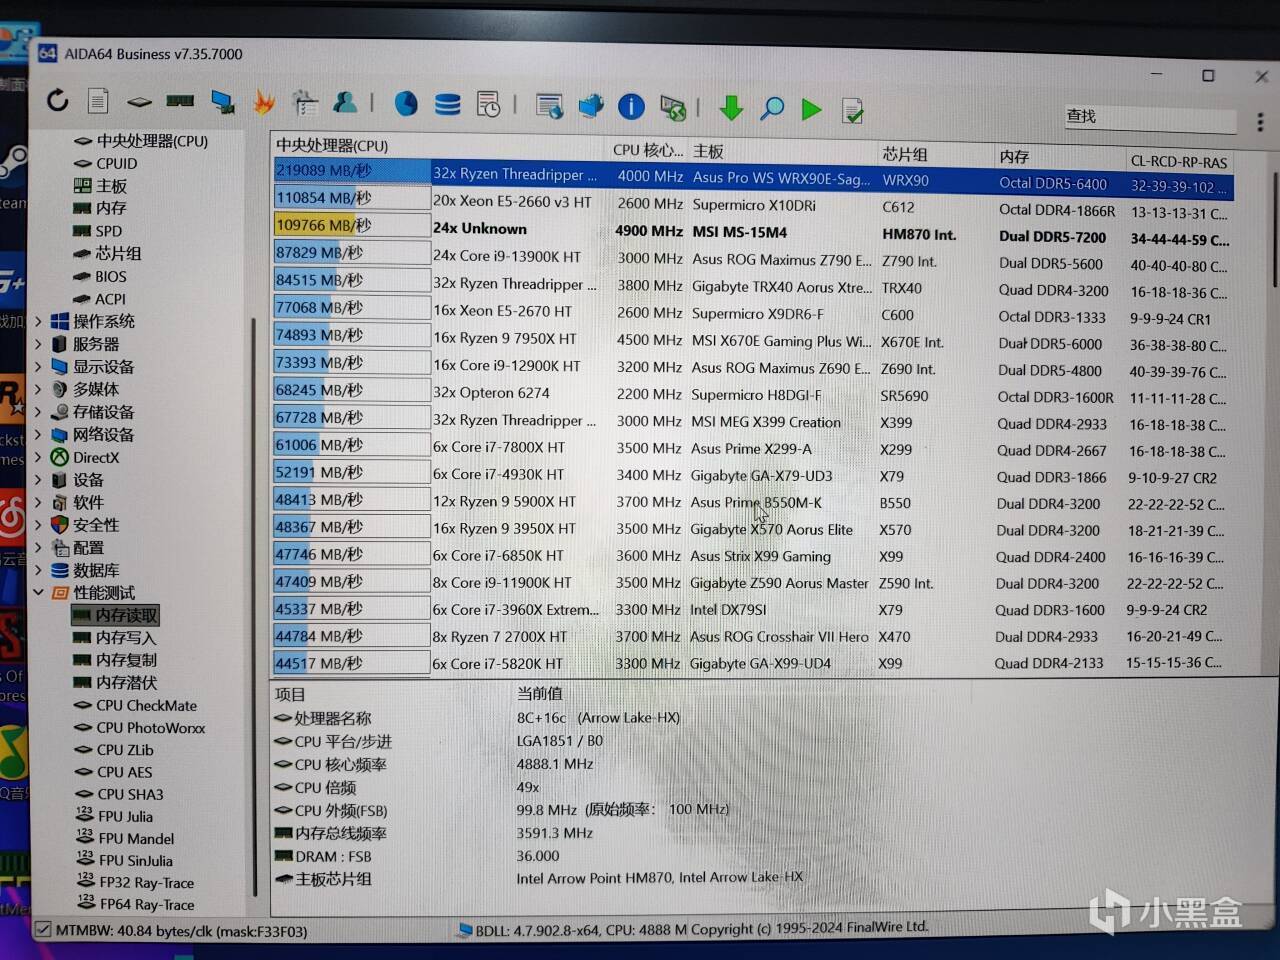Click the preferences checklist toolbar icon
Image resolution: width=1280 pixels, height=960 pixels.
click(305, 102)
